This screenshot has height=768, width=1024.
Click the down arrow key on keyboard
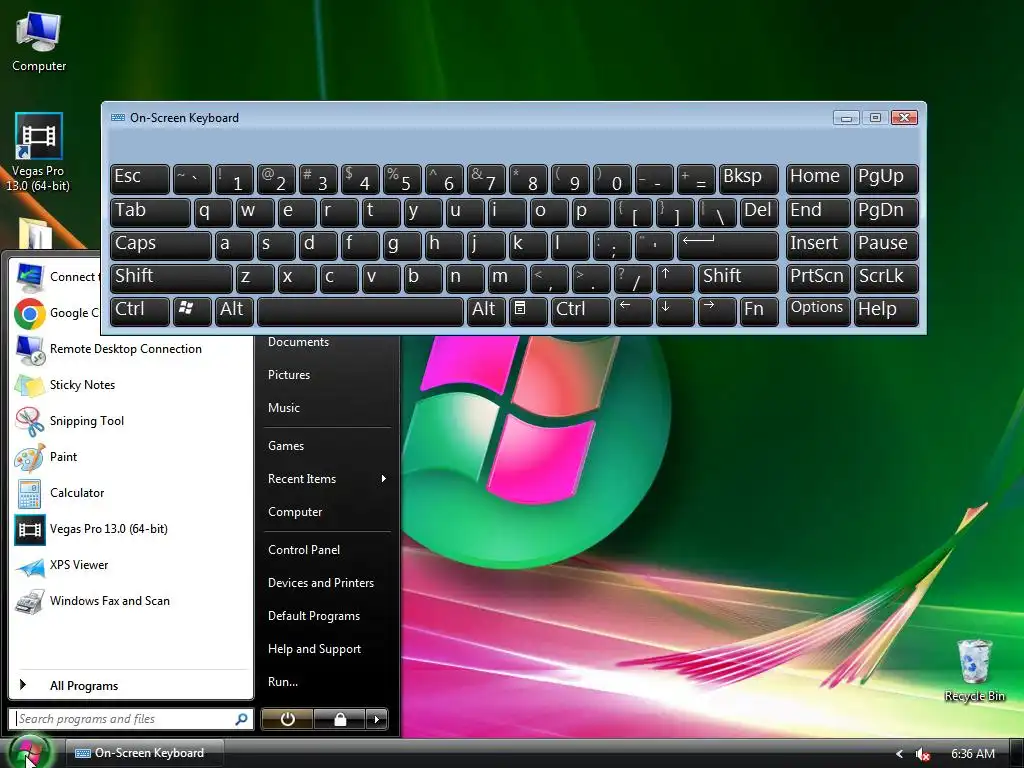tap(675, 311)
